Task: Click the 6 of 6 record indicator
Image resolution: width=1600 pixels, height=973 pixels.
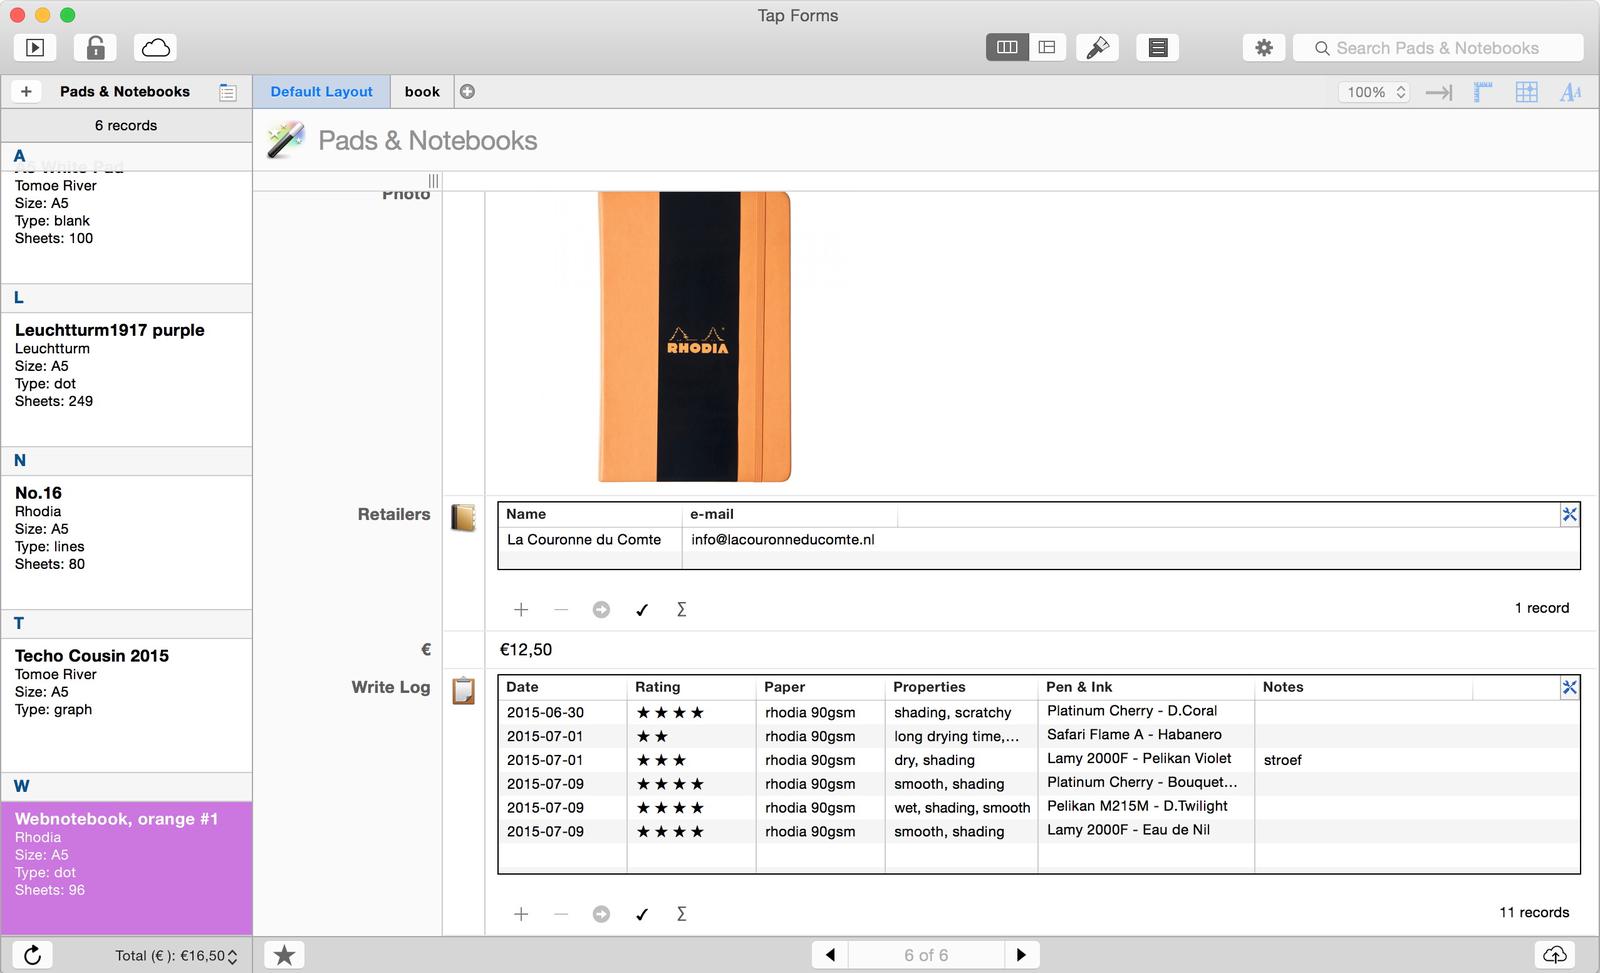Action: pyautogui.click(x=926, y=955)
